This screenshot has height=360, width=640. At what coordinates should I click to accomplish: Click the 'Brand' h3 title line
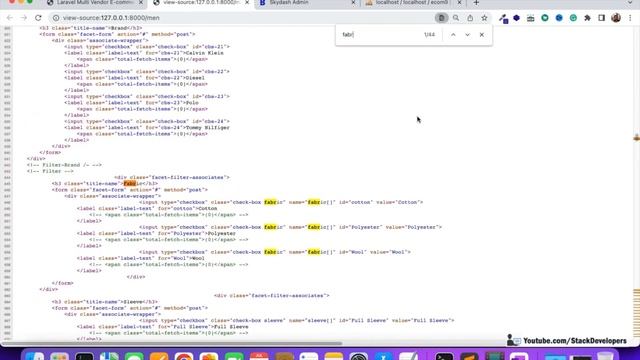tap(91, 28)
